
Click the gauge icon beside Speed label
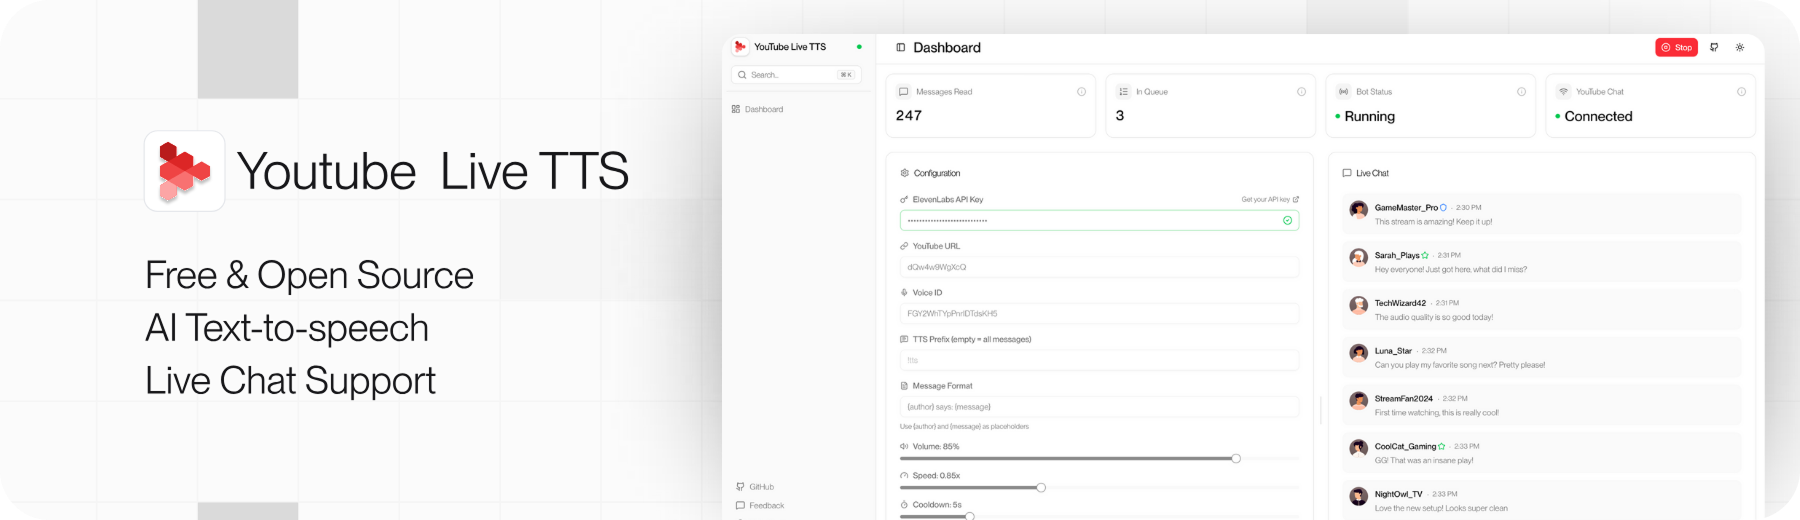[x=904, y=476]
